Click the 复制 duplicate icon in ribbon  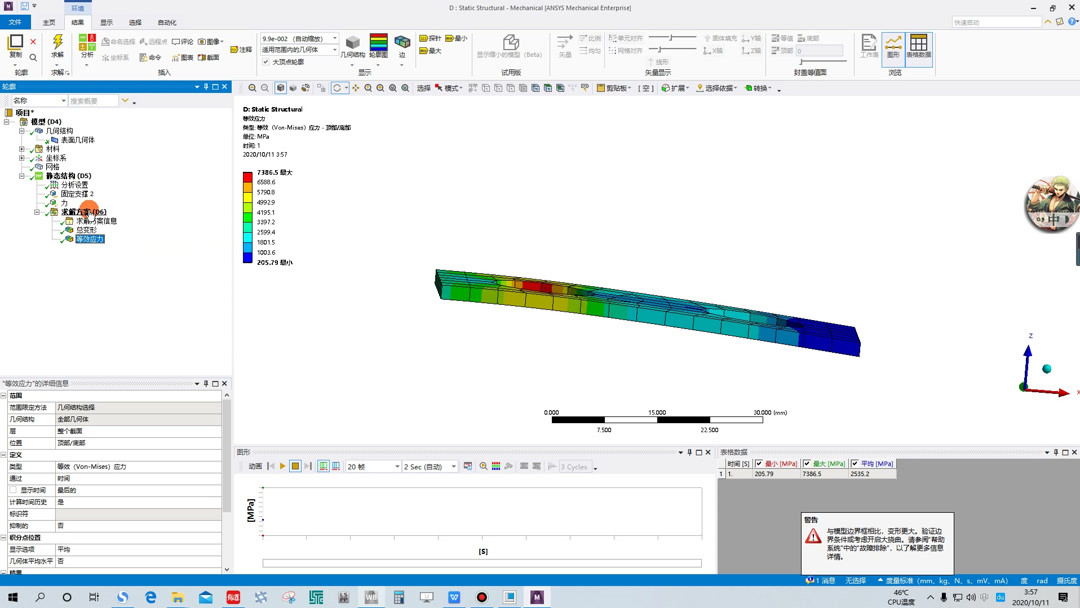(x=17, y=42)
